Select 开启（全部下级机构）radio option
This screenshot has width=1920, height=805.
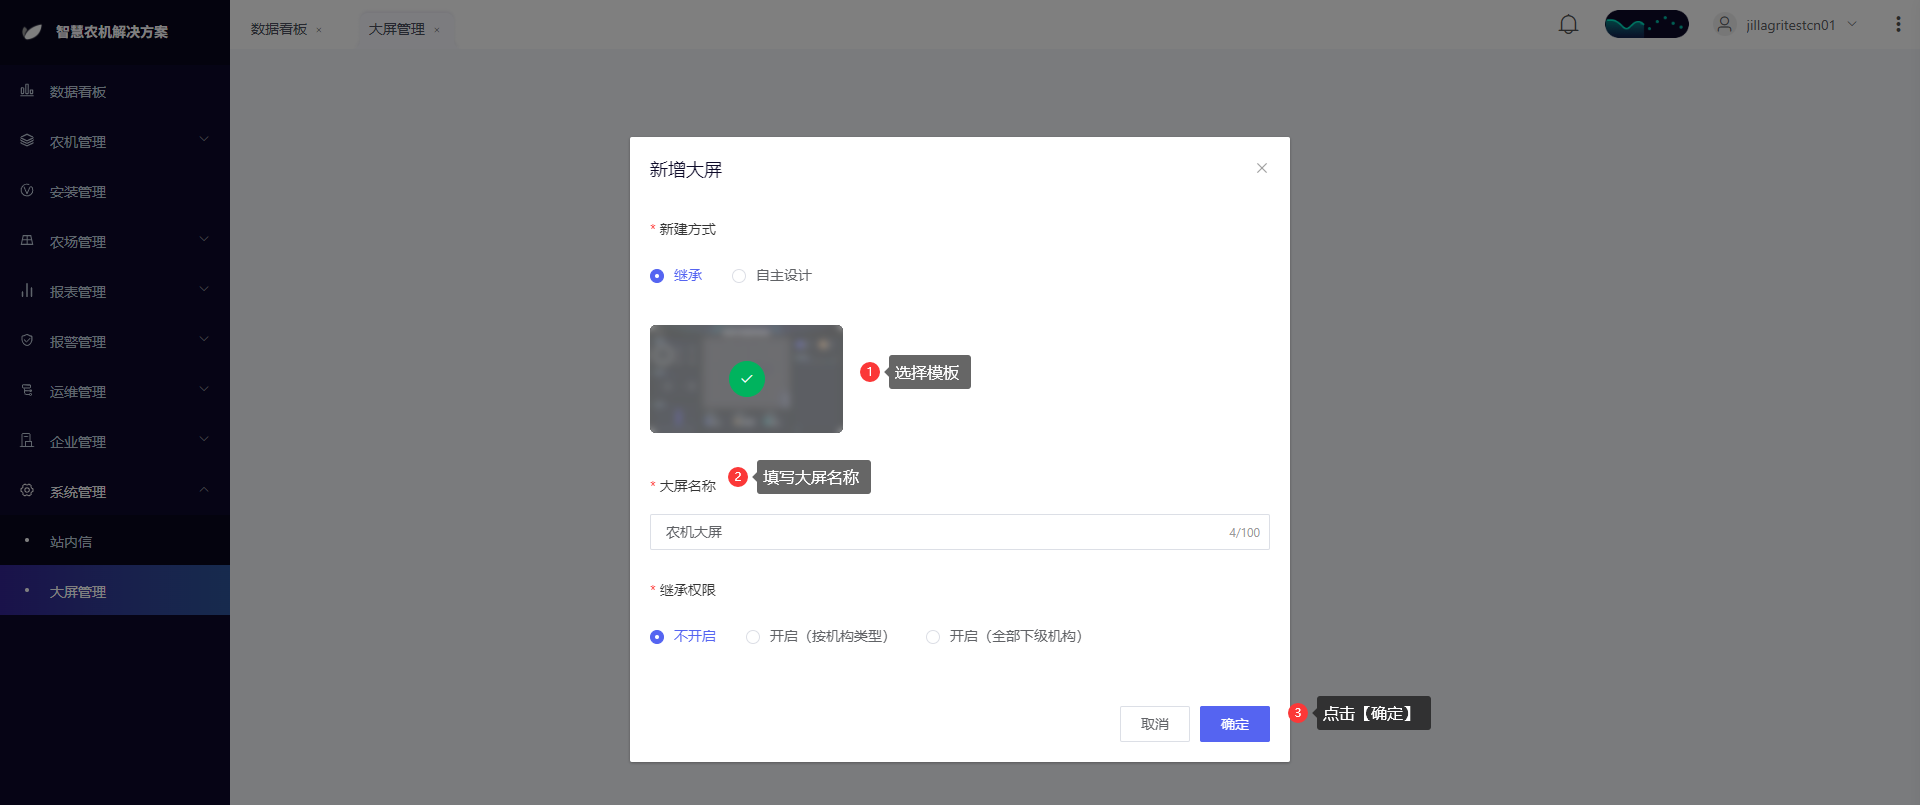tap(933, 637)
